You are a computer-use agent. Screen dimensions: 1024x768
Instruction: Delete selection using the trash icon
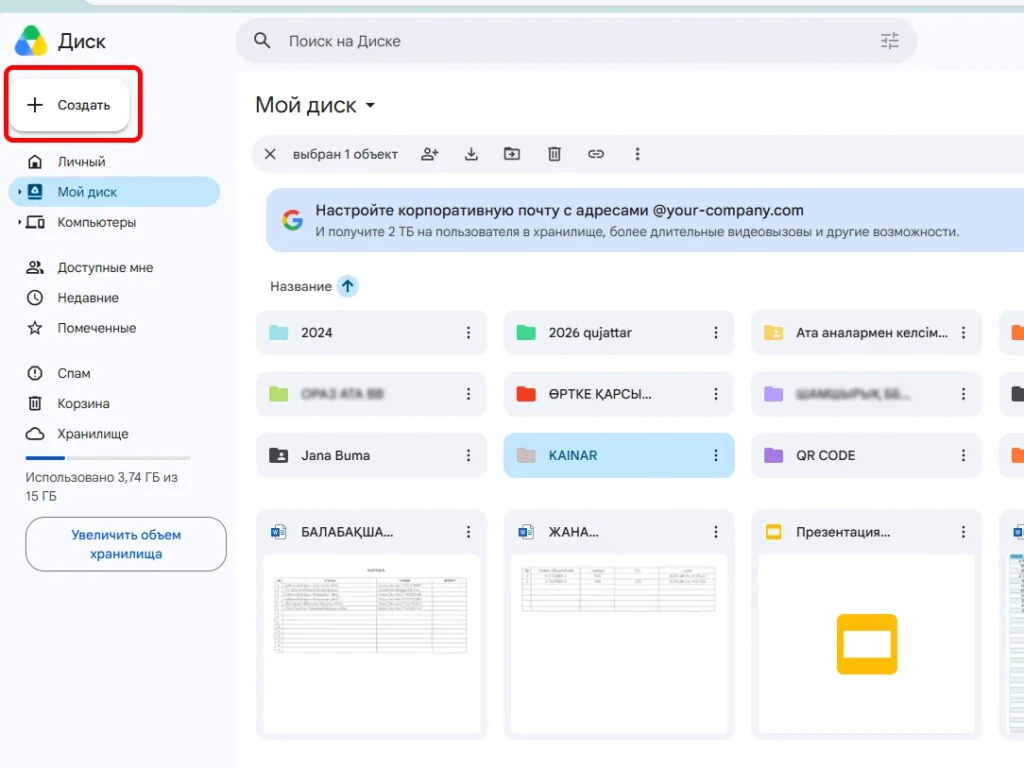pyautogui.click(x=554, y=154)
